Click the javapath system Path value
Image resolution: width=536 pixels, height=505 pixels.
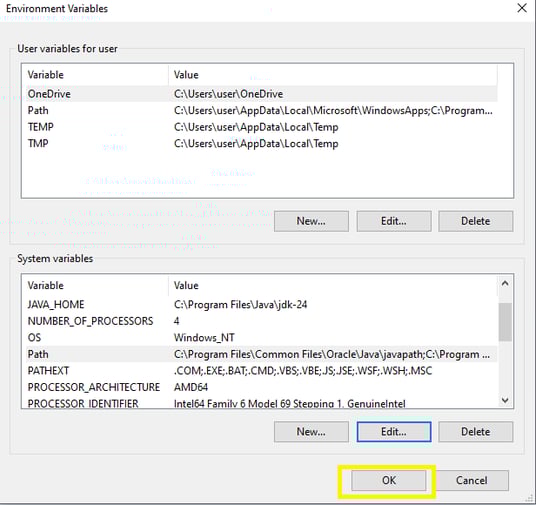point(332,354)
